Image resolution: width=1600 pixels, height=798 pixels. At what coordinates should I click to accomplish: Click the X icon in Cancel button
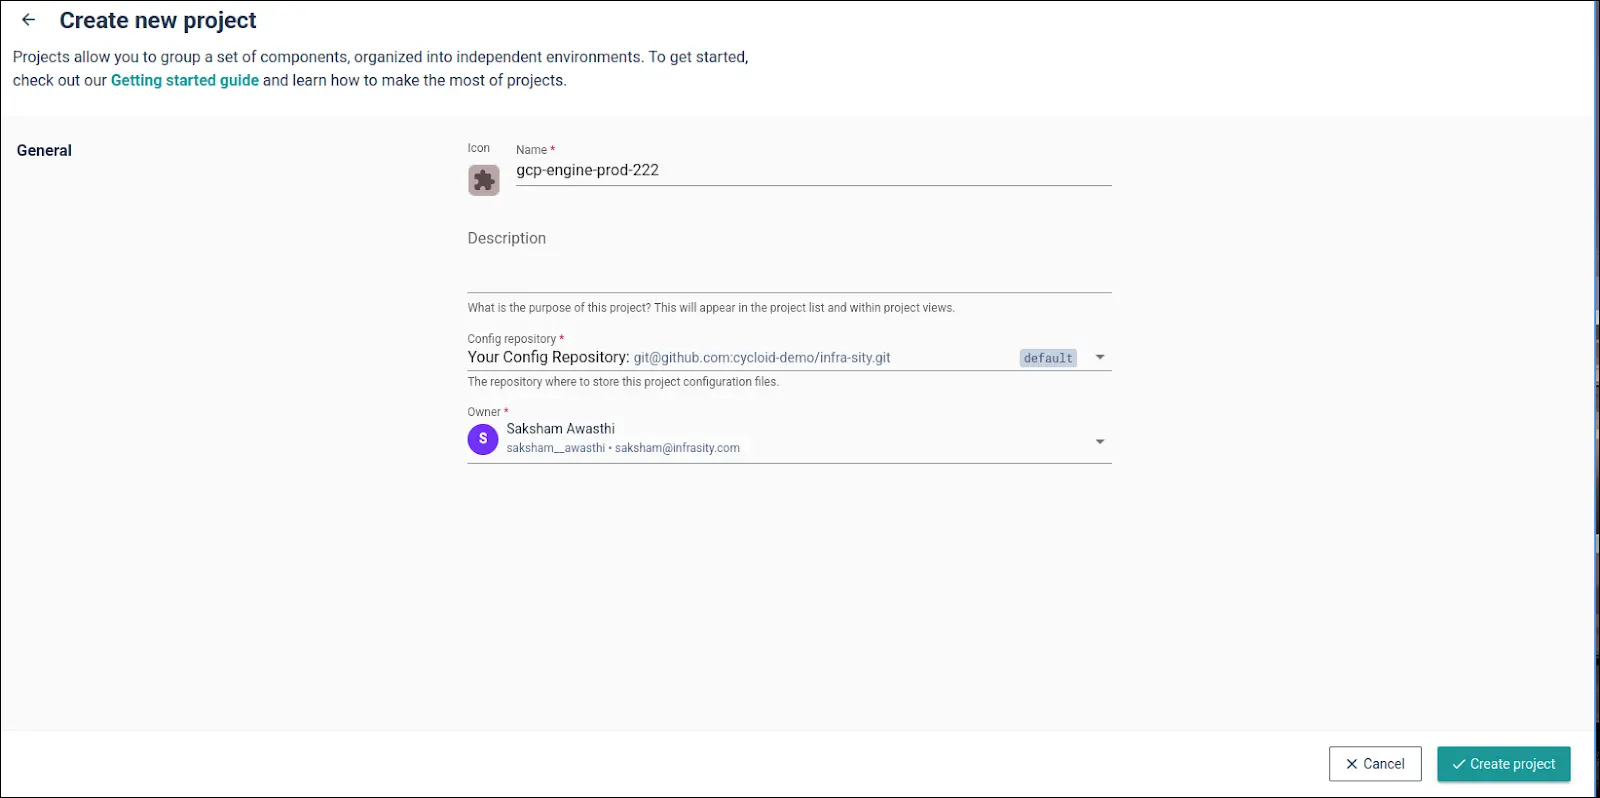click(1352, 764)
